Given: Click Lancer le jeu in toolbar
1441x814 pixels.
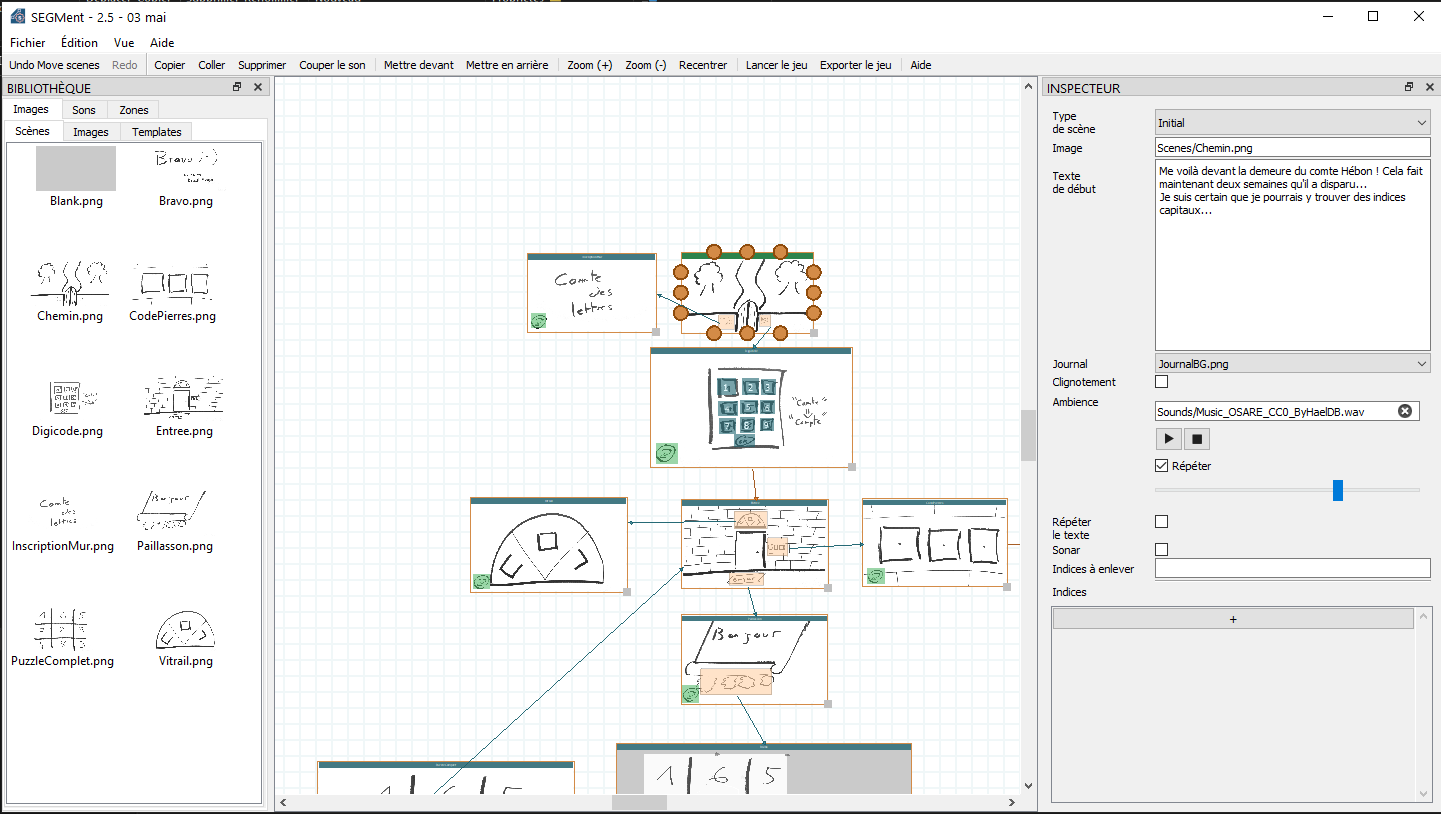Looking at the screenshot, I should [x=777, y=65].
